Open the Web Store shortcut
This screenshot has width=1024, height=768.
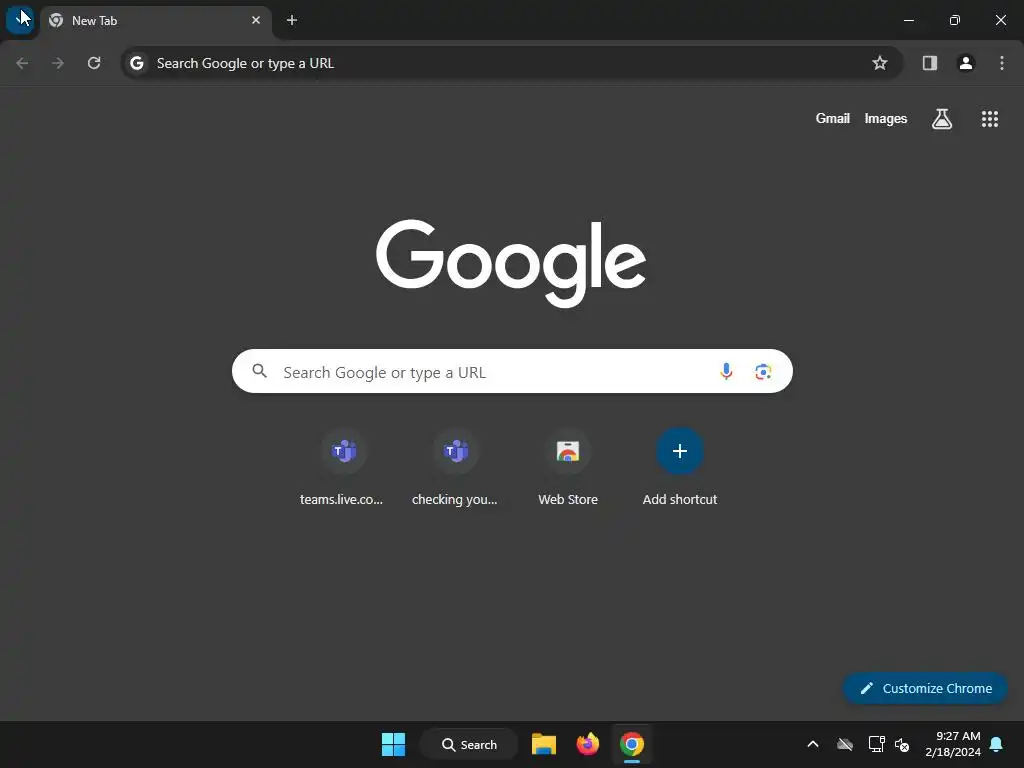tap(568, 468)
